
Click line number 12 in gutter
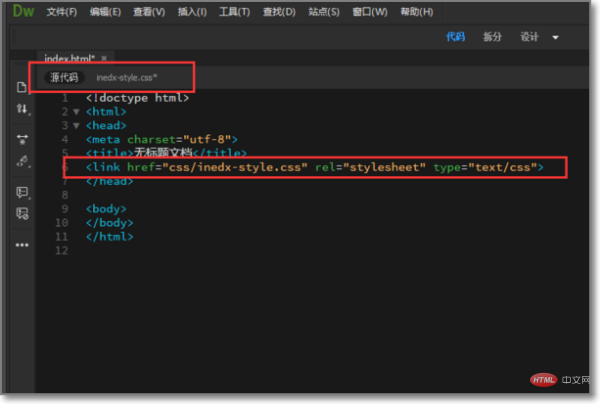(62, 251)
